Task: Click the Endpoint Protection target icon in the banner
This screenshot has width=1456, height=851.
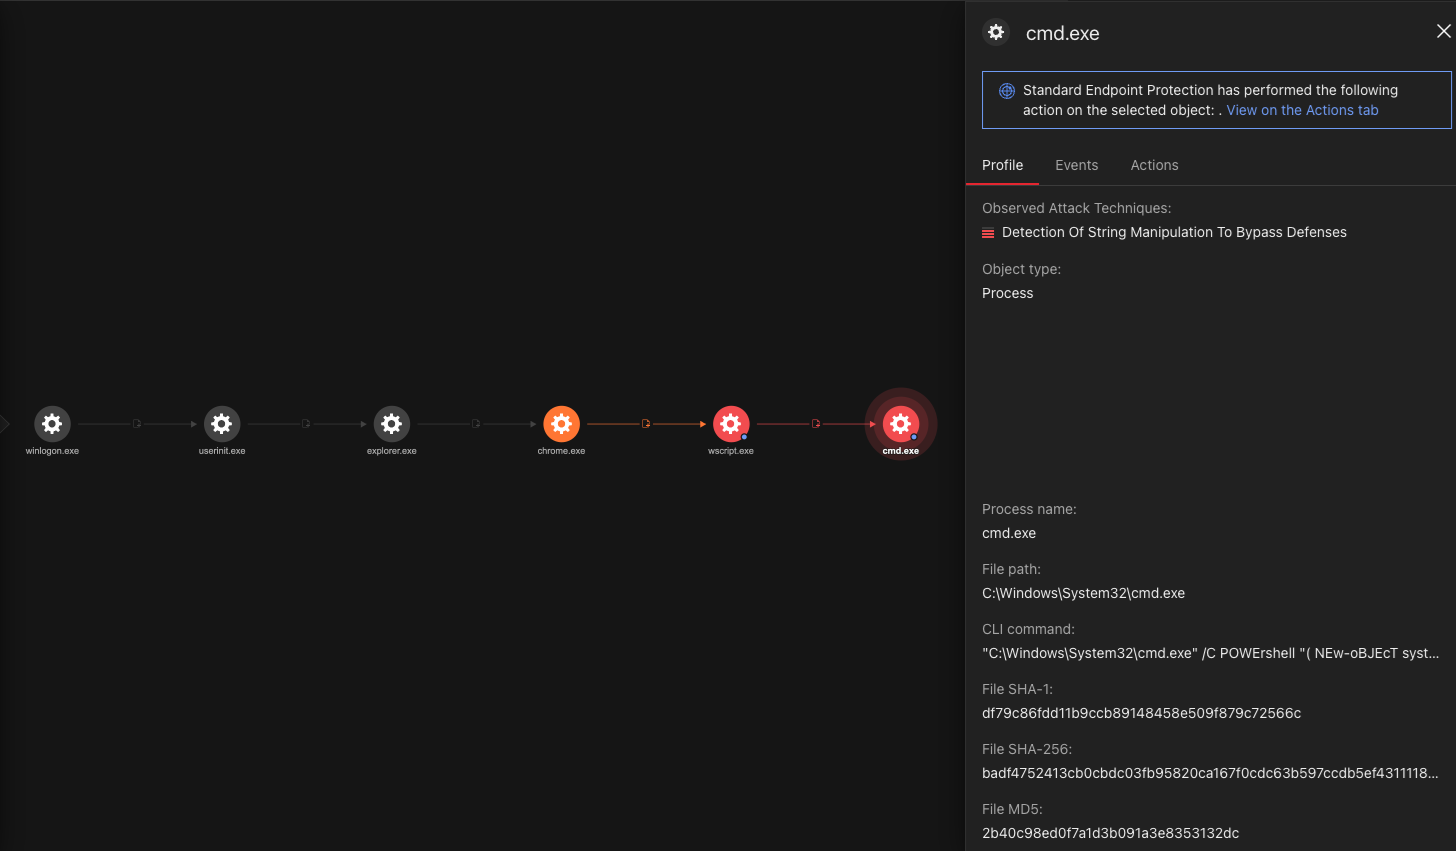Action: [1007, 91]
